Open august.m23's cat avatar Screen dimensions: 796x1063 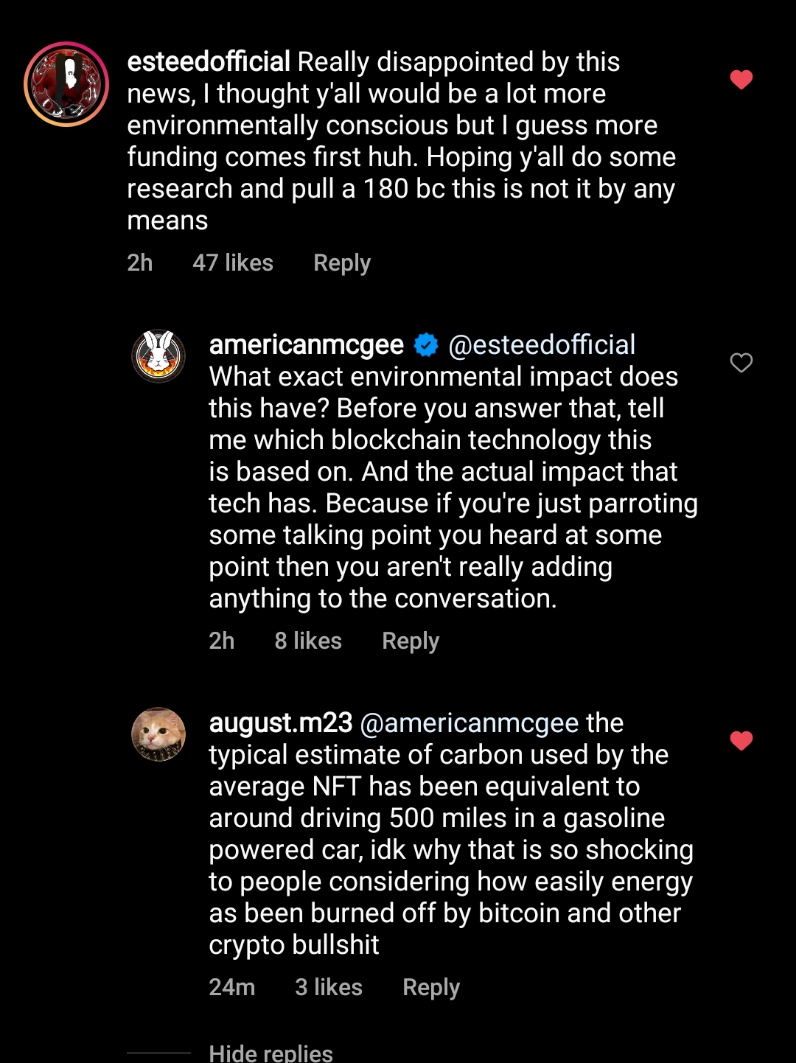[x=159, y=734]
